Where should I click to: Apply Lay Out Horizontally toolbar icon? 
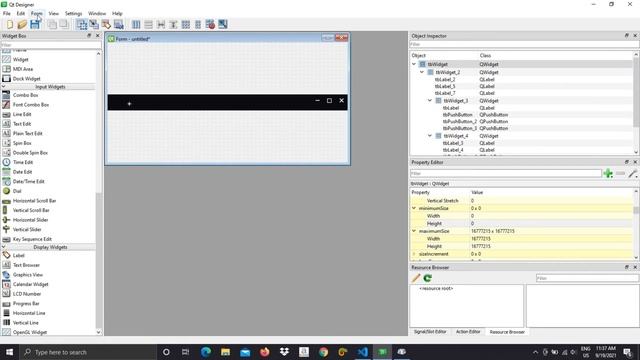[136, 24]
